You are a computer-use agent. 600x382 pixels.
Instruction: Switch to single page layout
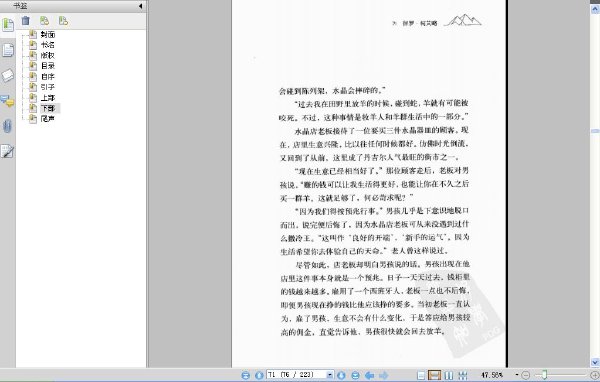pyautogui.click(x=421, y=375)
